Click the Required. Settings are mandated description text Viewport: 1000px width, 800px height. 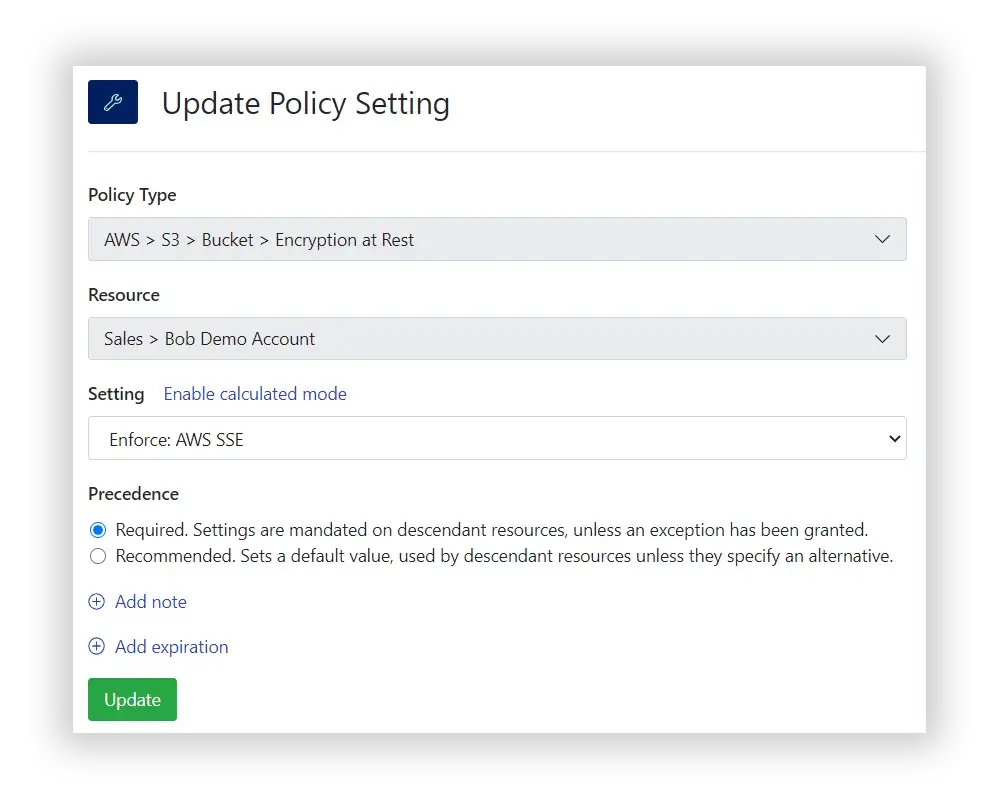point(492,530)
